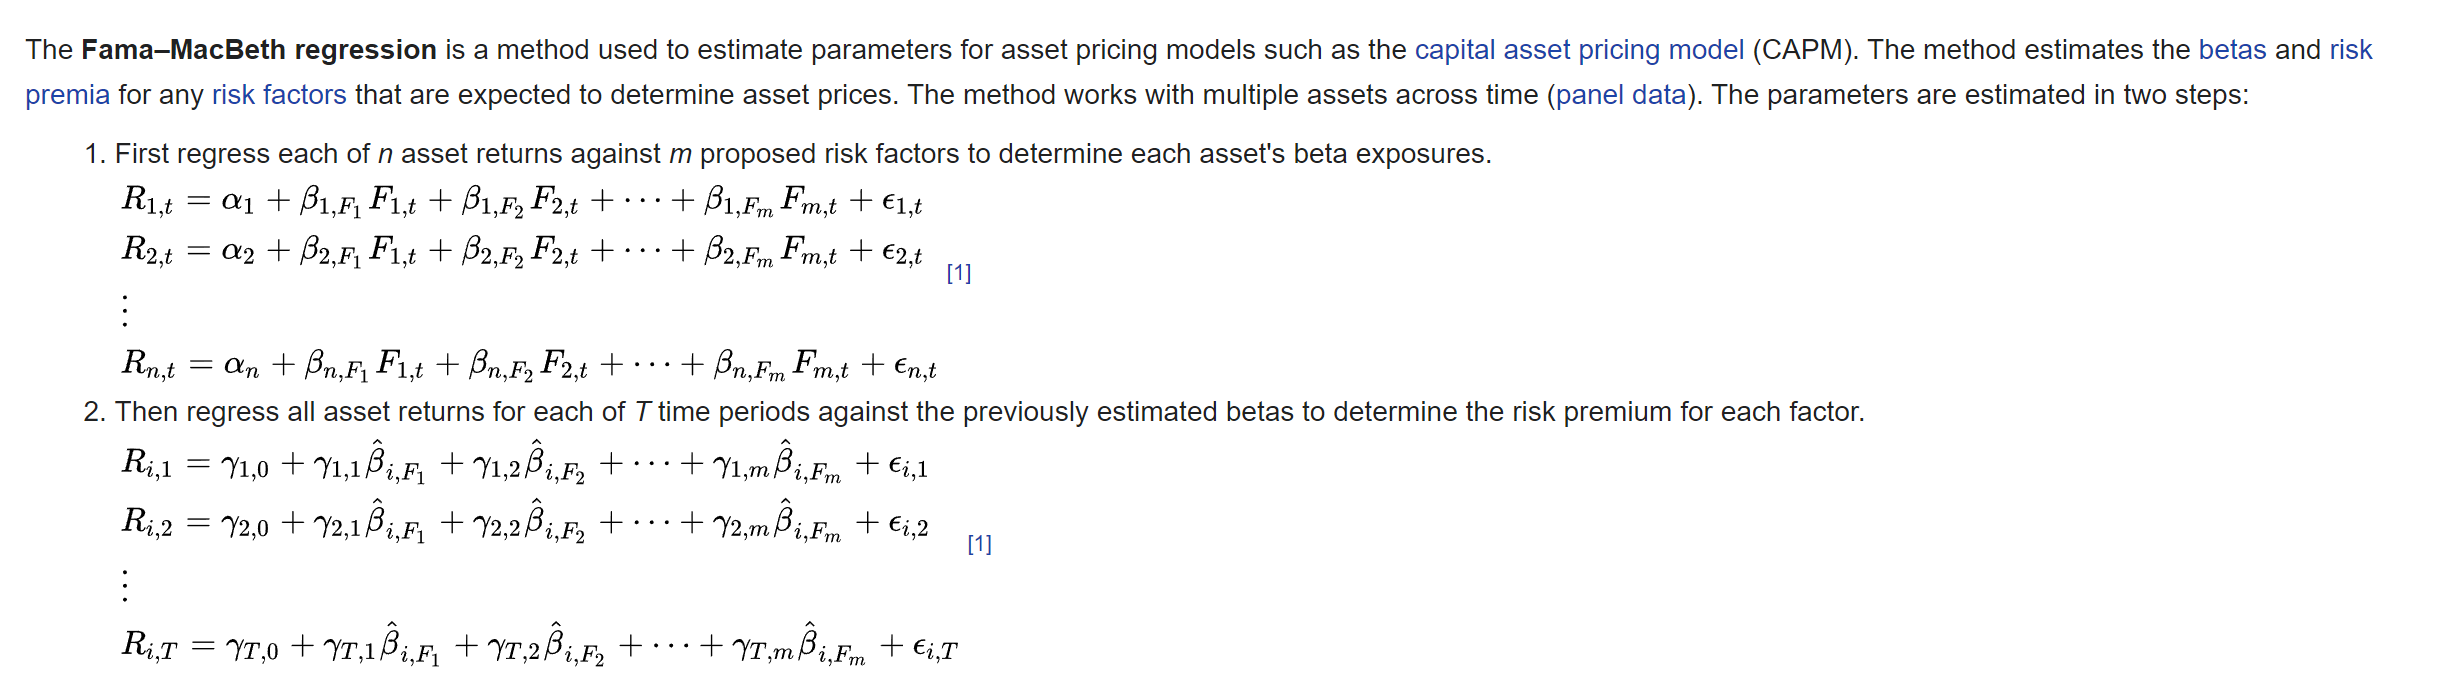This screenshot has width=2457, height=684.
Task: Click the bold "Fama–MacBeth regression" title text
Action: click(259, 50)
